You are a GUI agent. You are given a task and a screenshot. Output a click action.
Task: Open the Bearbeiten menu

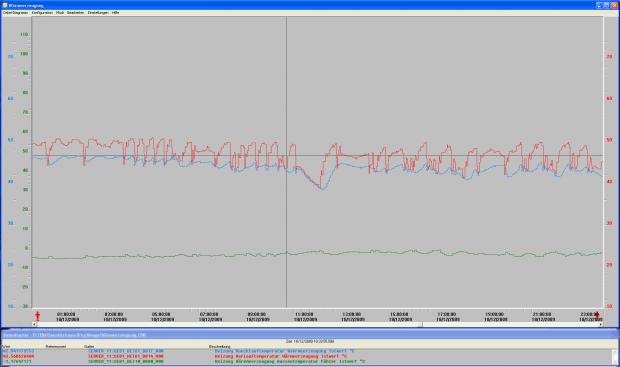click(75, 13)
